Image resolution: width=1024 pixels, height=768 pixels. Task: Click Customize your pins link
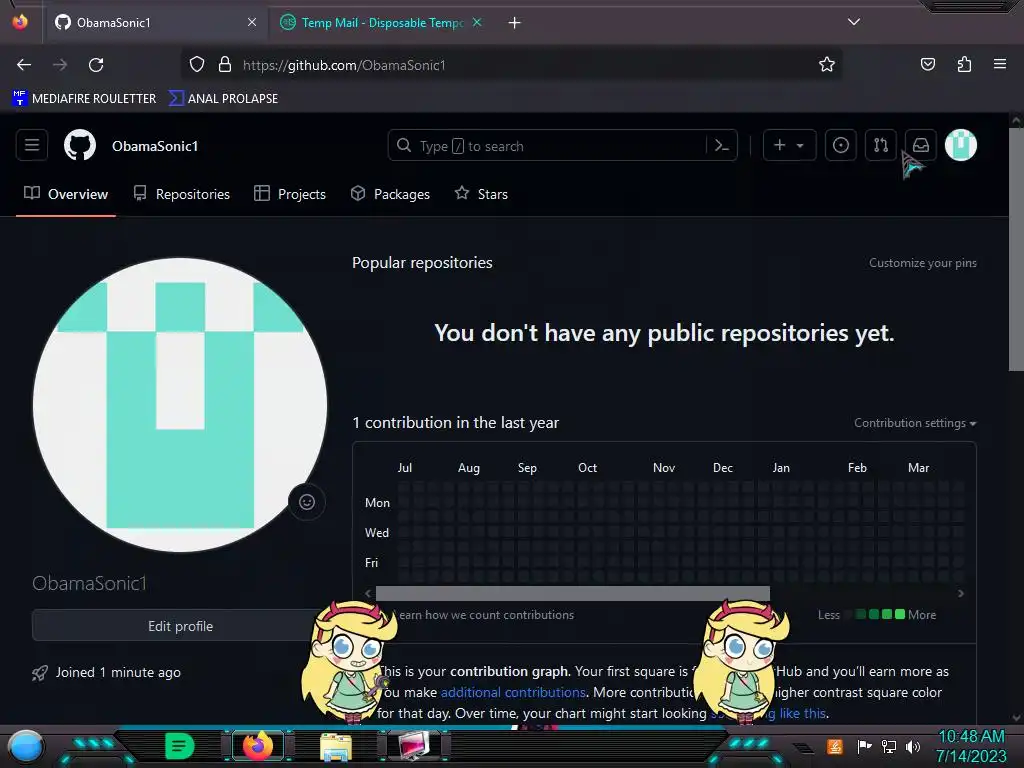coord(923,263)
